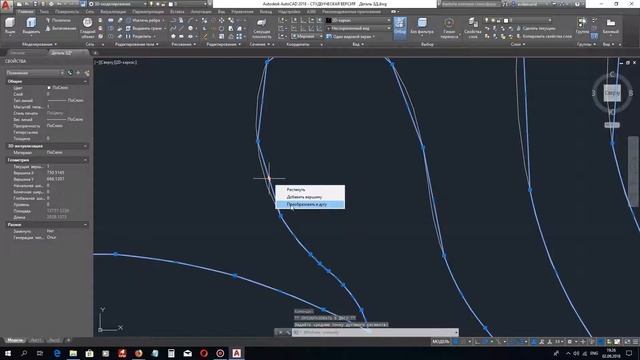
Task: Expand the Modeling (Моделирование) panel flyout
Action: 39,44
